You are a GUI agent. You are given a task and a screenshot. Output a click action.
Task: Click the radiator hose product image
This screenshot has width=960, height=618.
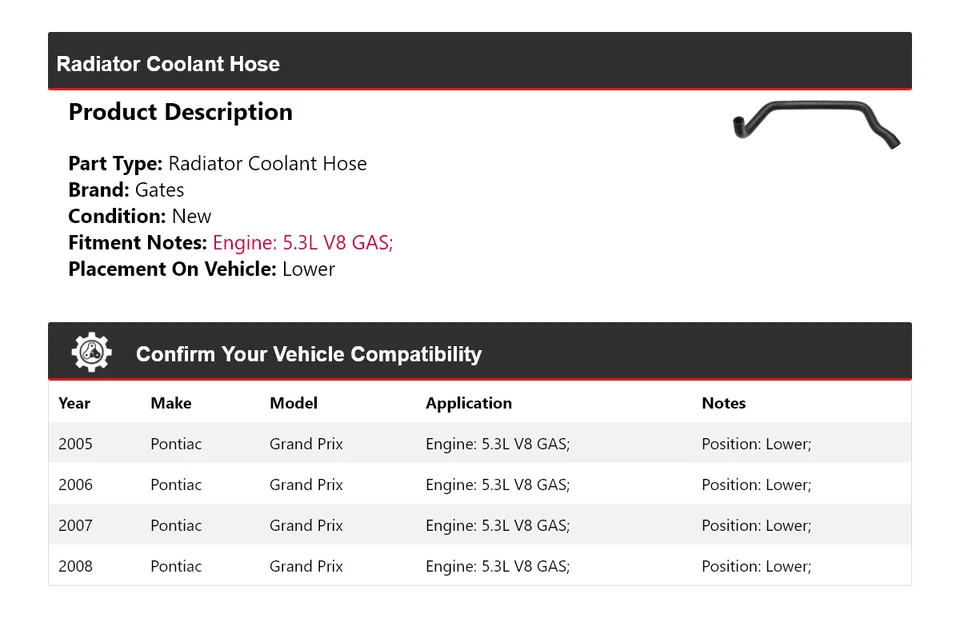pos(815,124)
